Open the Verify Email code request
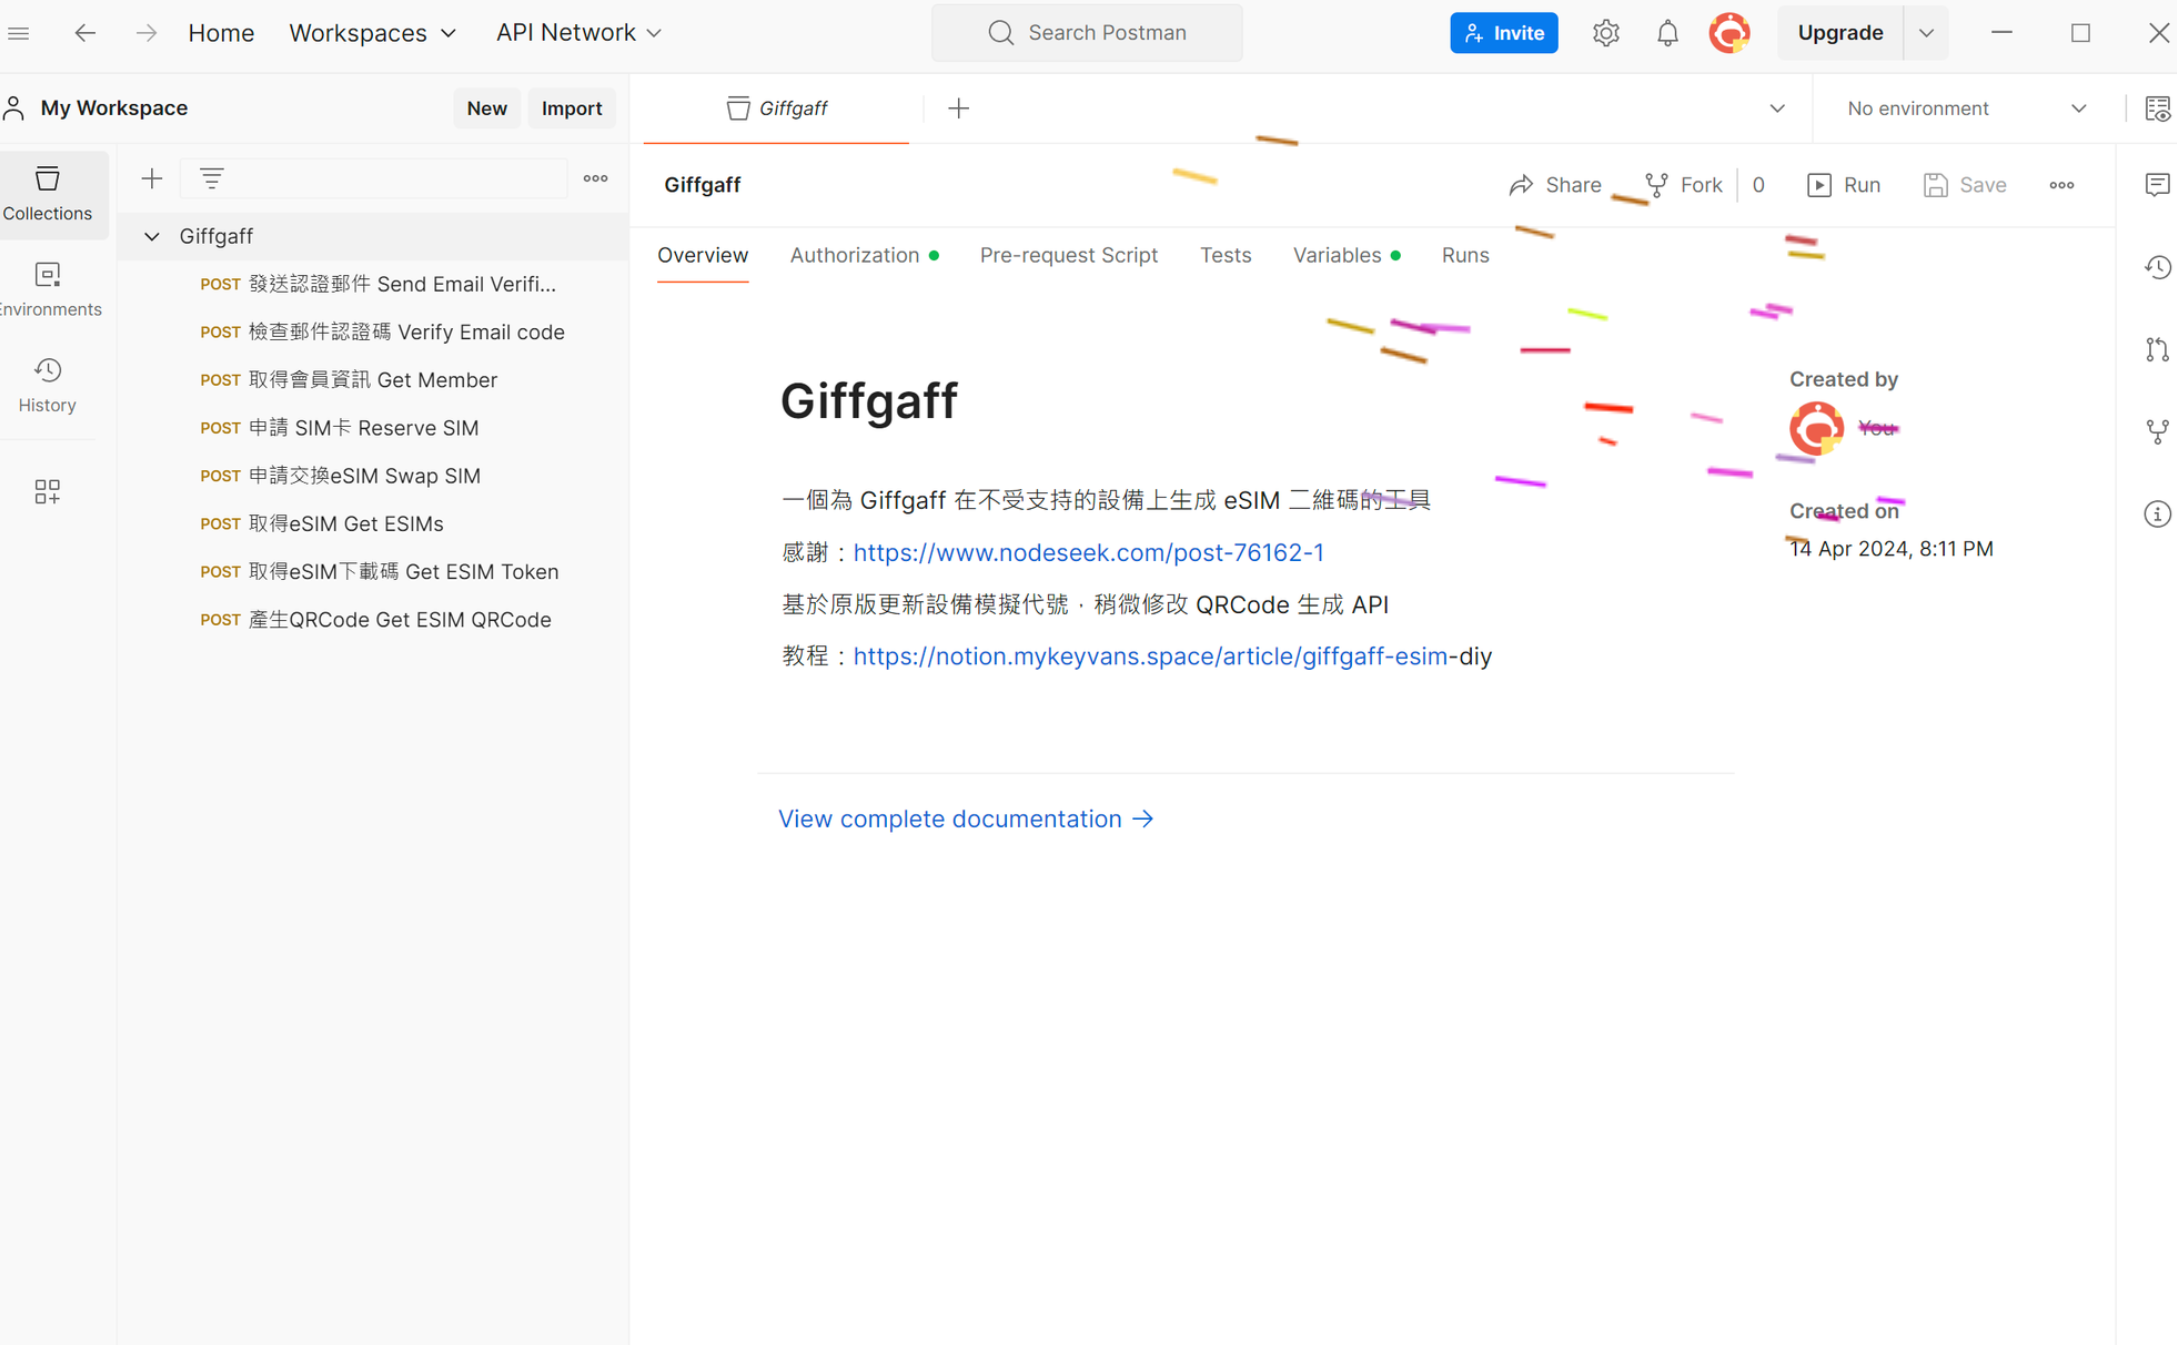 click(x=373, y=332)
